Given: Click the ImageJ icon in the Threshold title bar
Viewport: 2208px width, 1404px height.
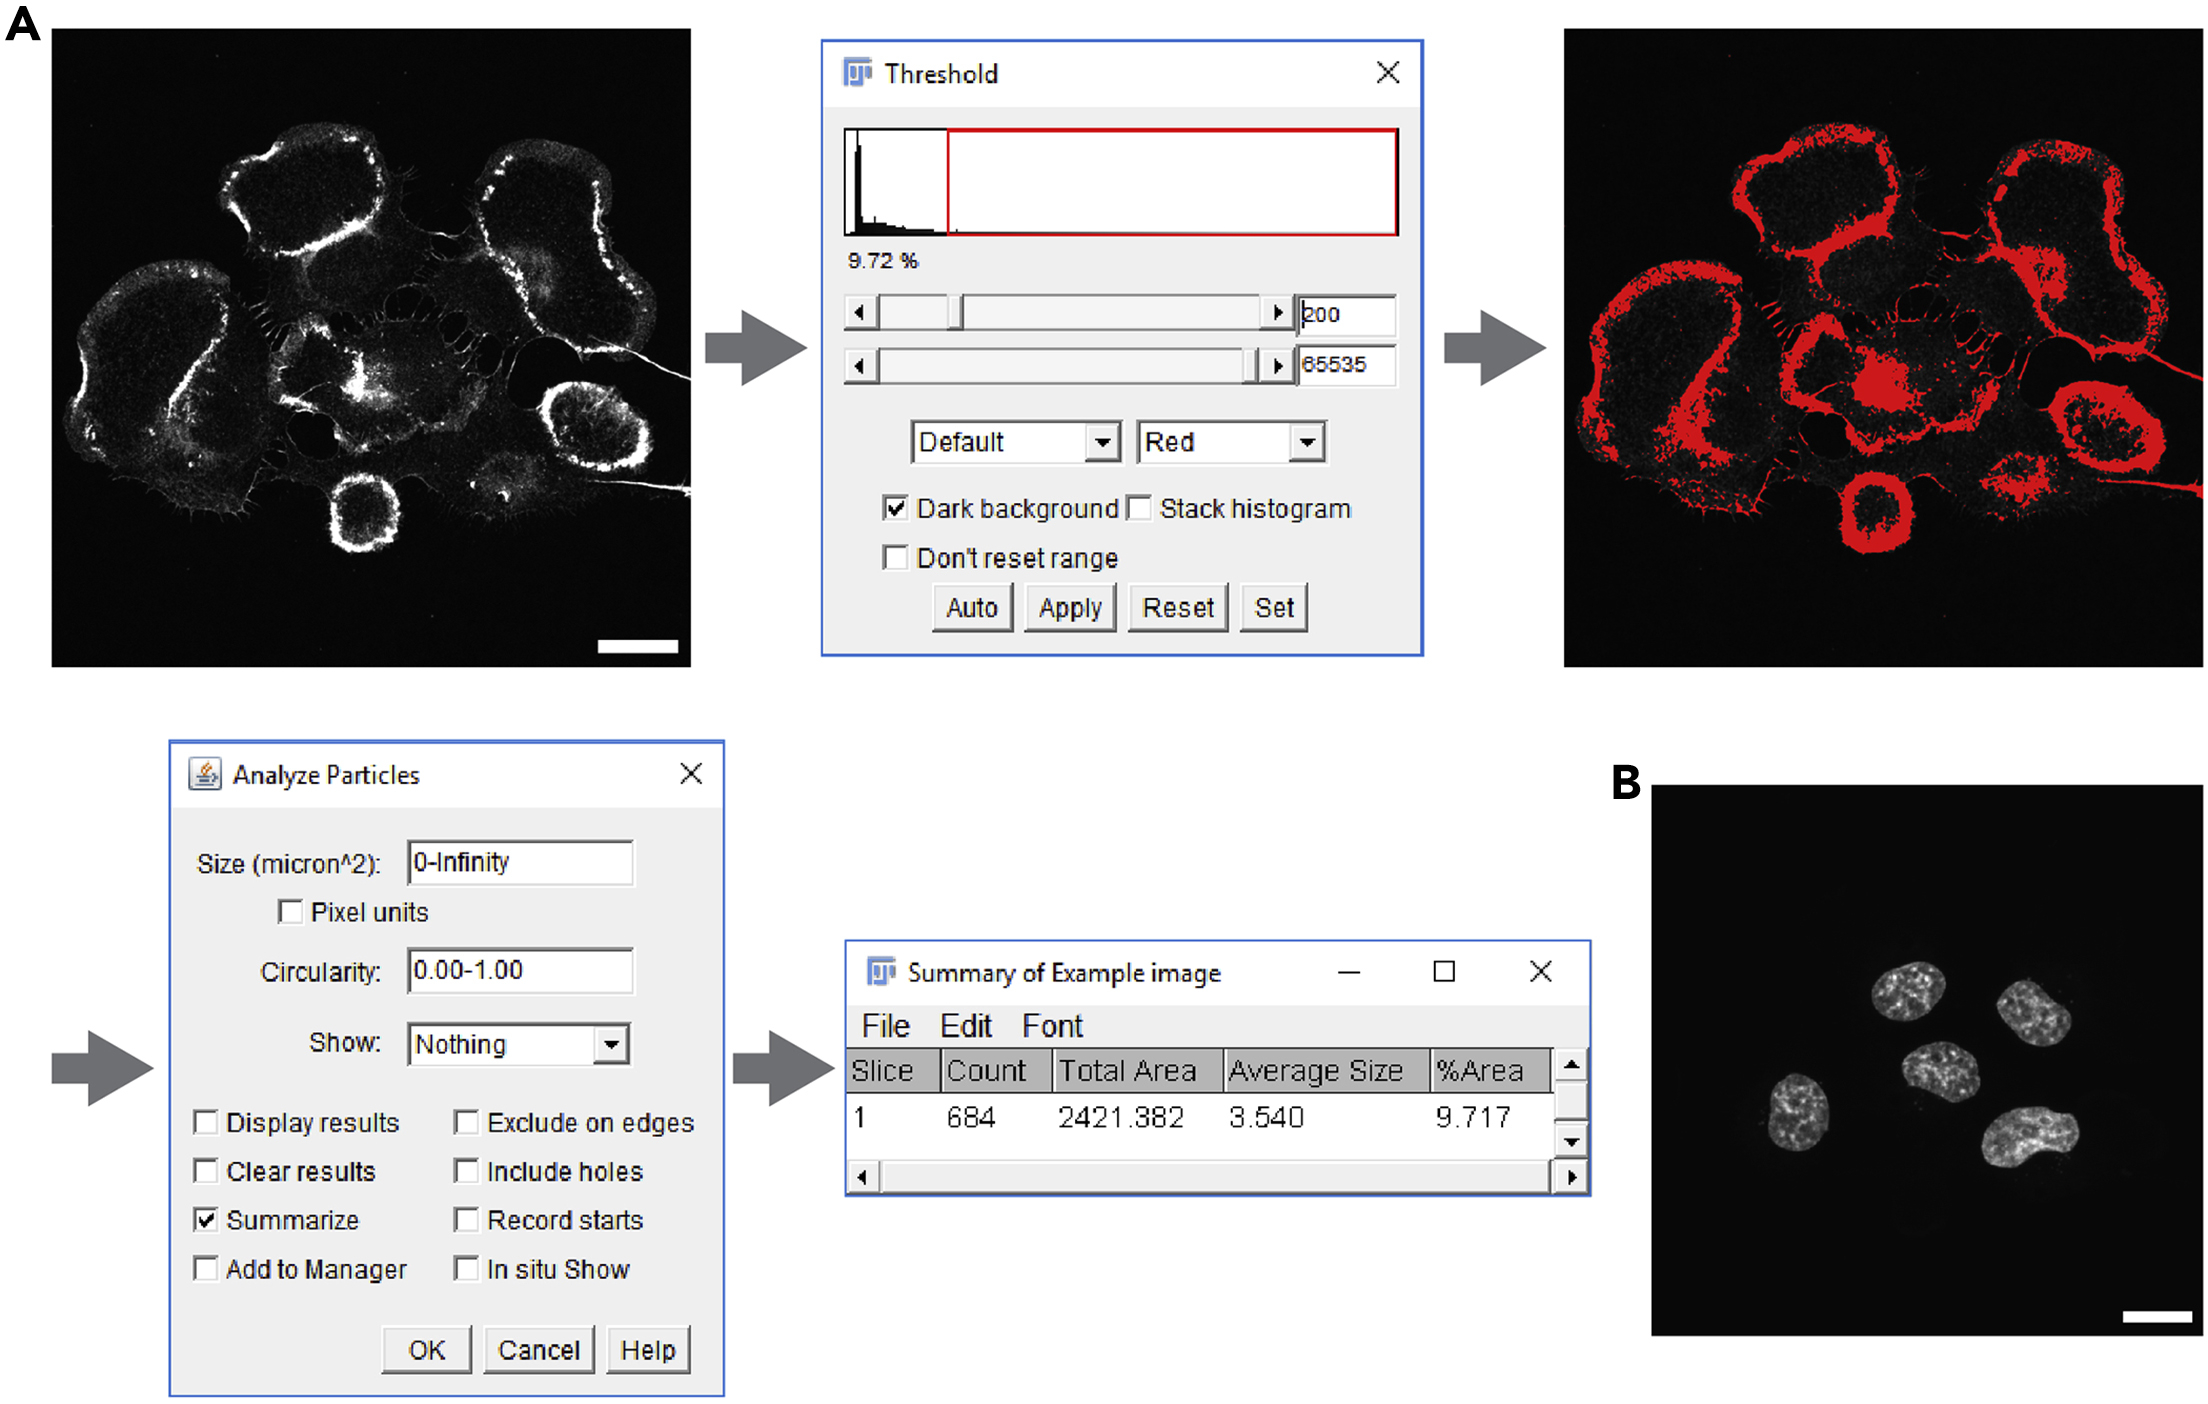Looking at the screenshot, I should 858,73.
